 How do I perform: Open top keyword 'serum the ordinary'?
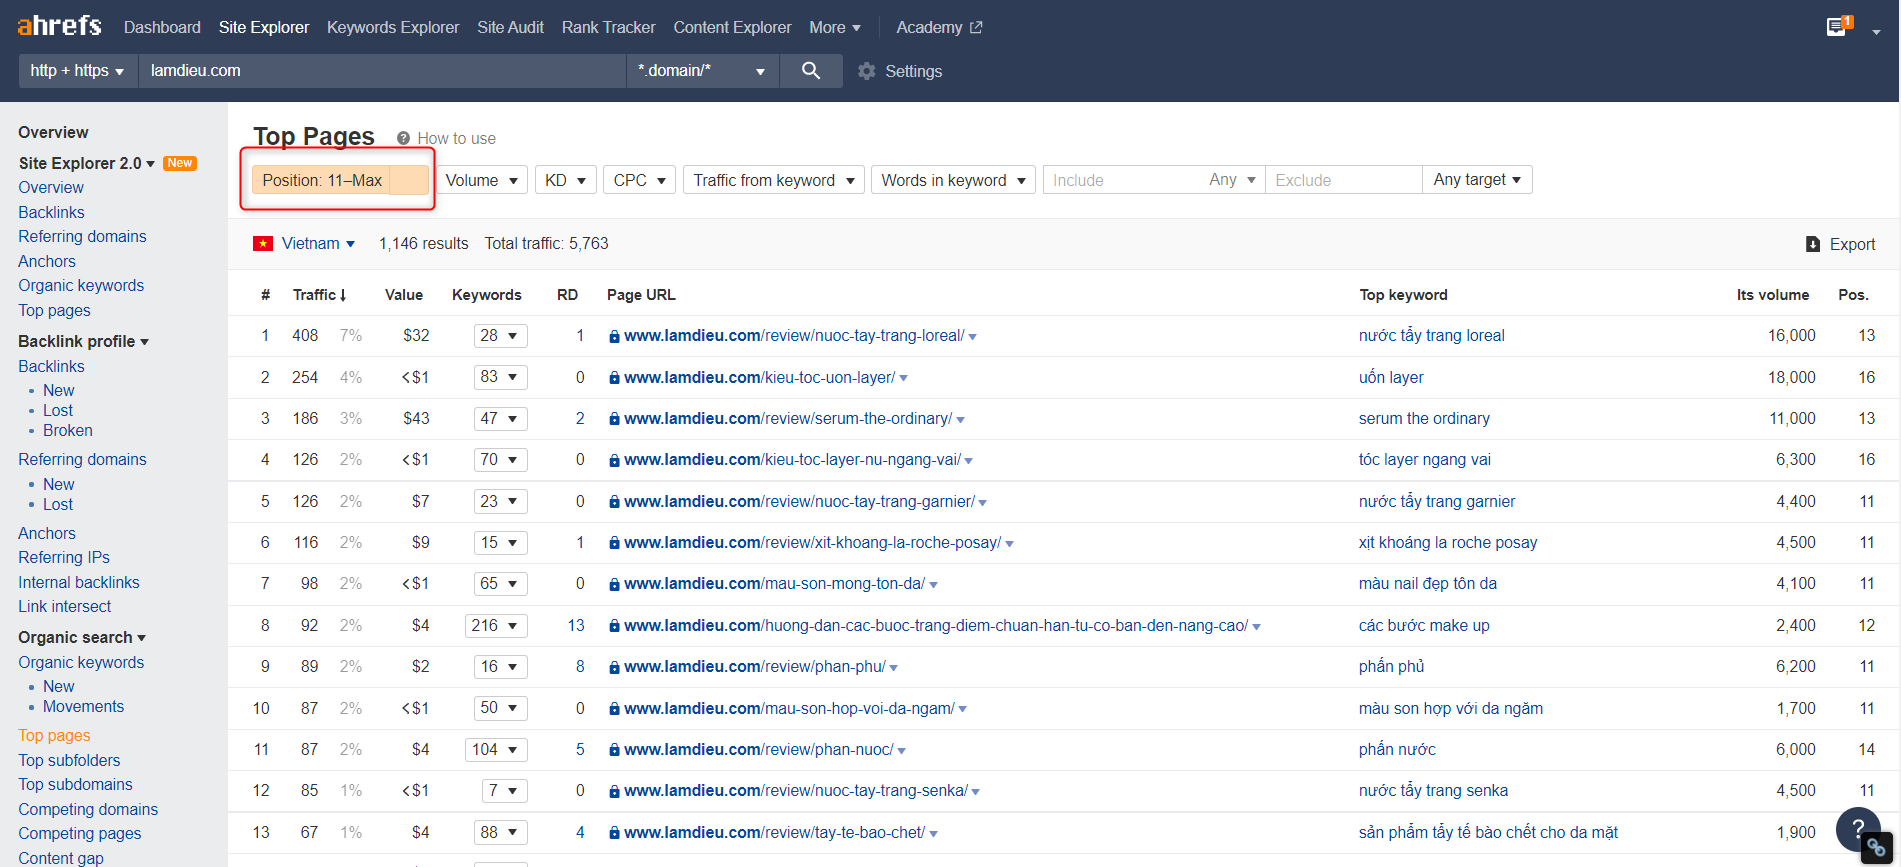pos(1424,419)
